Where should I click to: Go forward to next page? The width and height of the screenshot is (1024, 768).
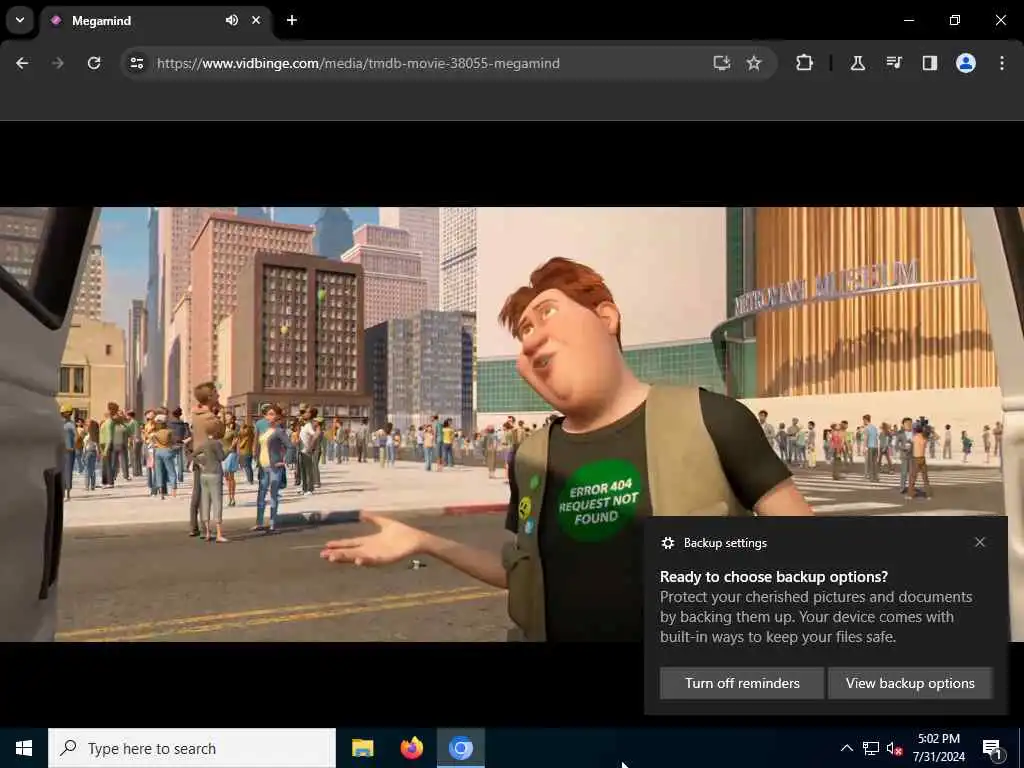pos(58,63)
